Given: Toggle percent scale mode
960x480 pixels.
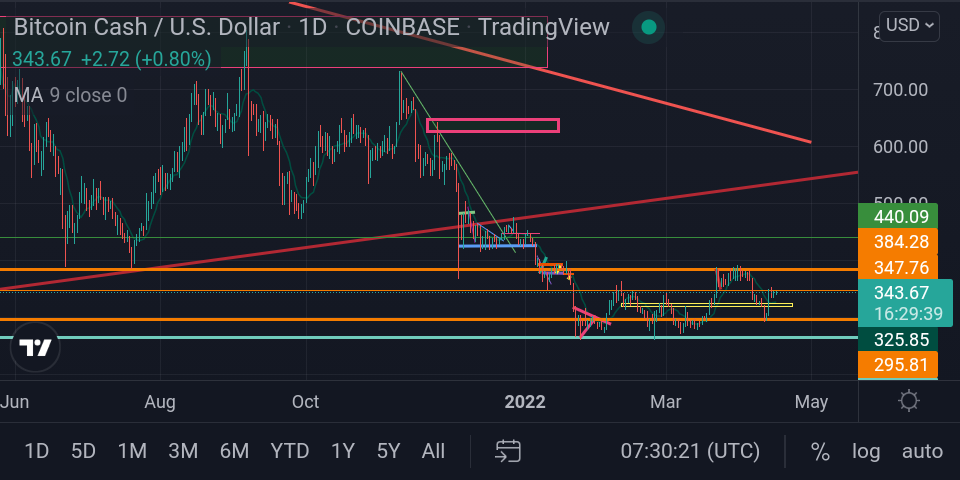Looking at the screenshot, I should [x=820, y=451].
